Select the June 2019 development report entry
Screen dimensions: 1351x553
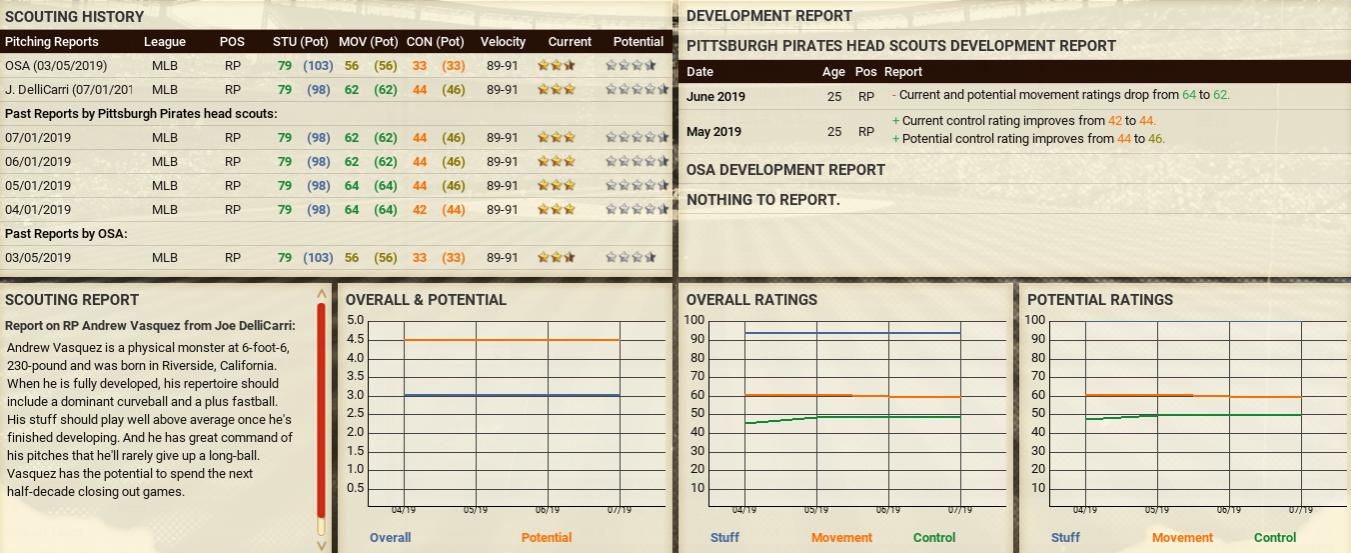point(715,96)
